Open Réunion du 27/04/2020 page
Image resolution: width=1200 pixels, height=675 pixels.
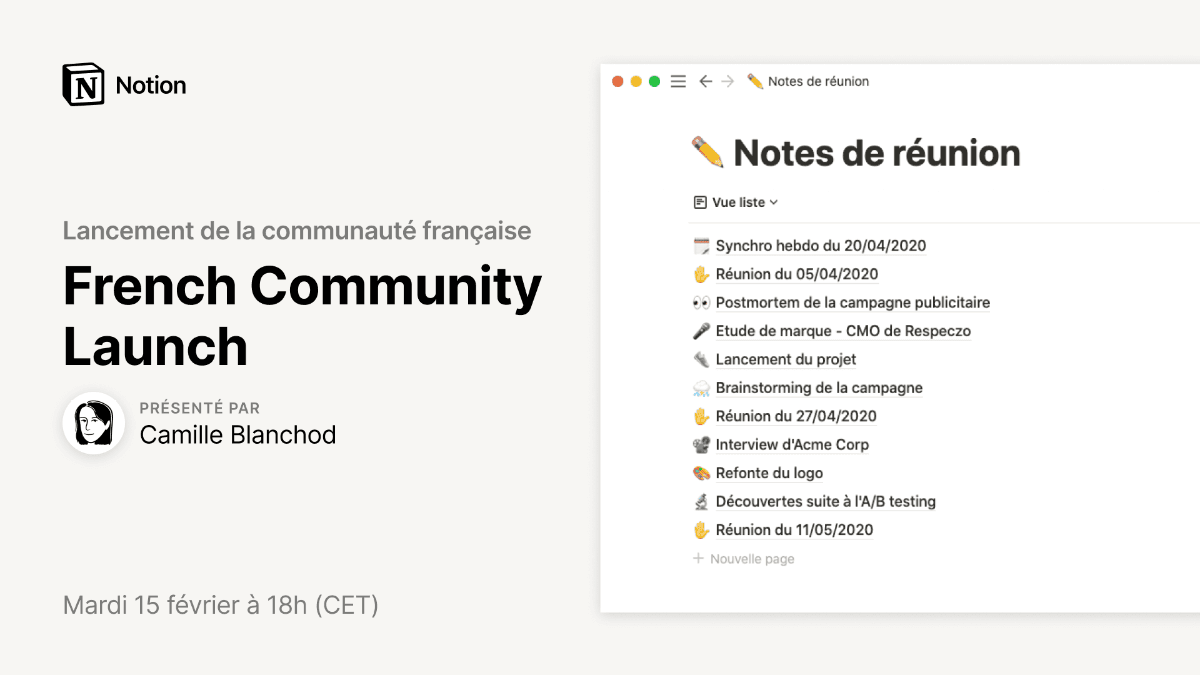click(796, 416)
